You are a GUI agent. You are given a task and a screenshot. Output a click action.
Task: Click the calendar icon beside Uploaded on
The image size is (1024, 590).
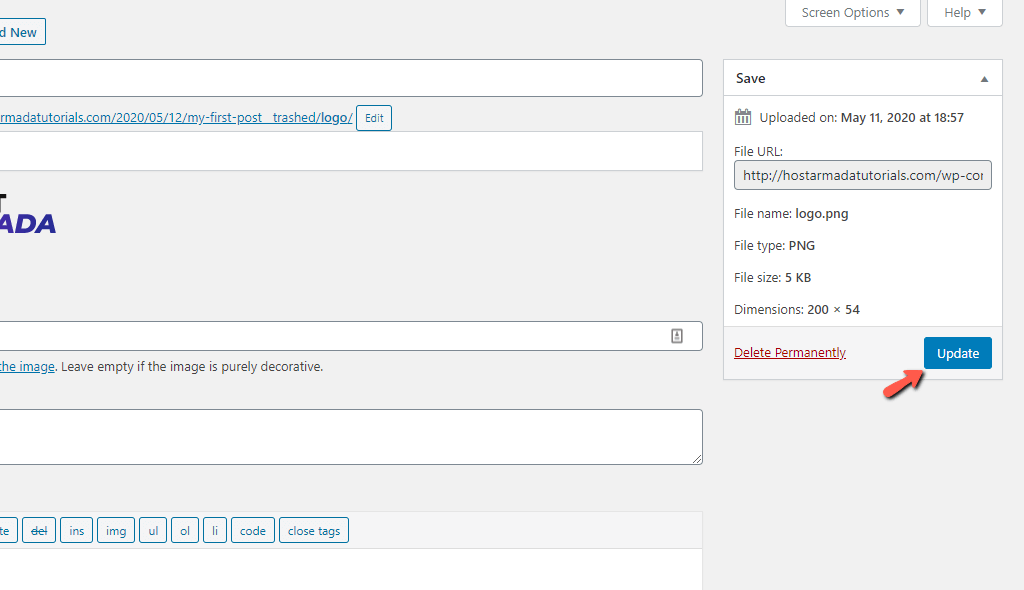(743, 118)
